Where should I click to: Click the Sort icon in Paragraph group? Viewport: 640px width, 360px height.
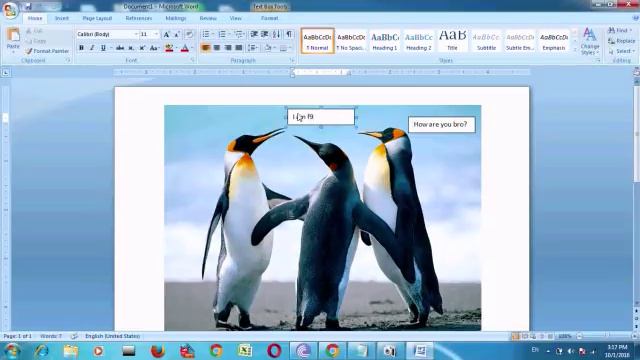coord(276,35)
